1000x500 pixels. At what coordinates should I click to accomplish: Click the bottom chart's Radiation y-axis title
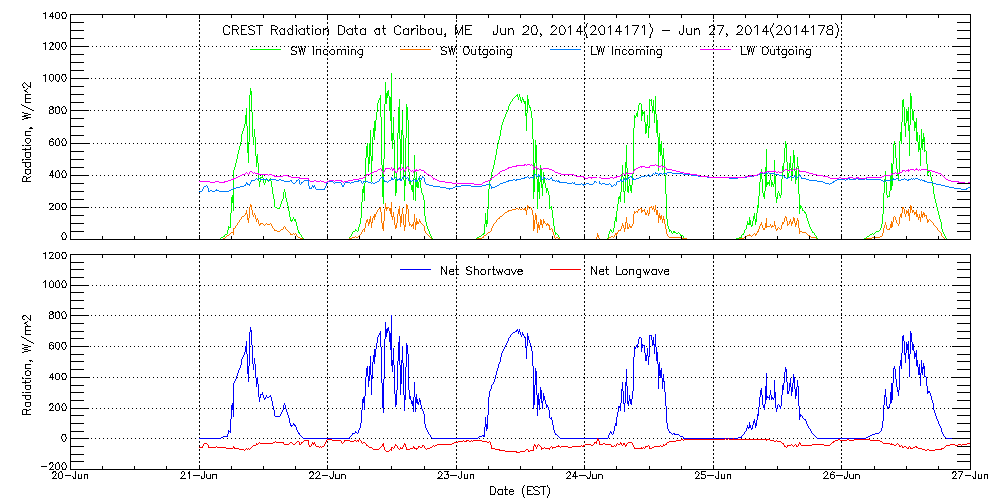point(28,360)
